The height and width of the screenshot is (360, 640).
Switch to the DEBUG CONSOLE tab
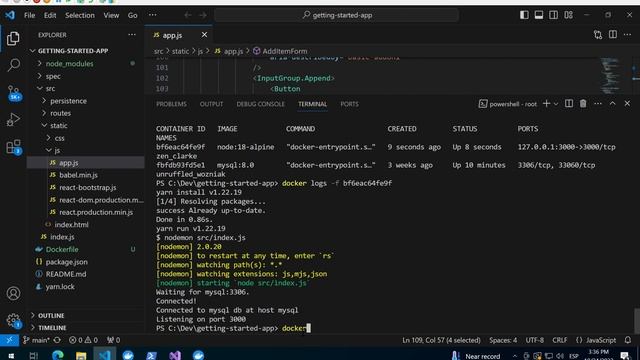pos(260,104)
